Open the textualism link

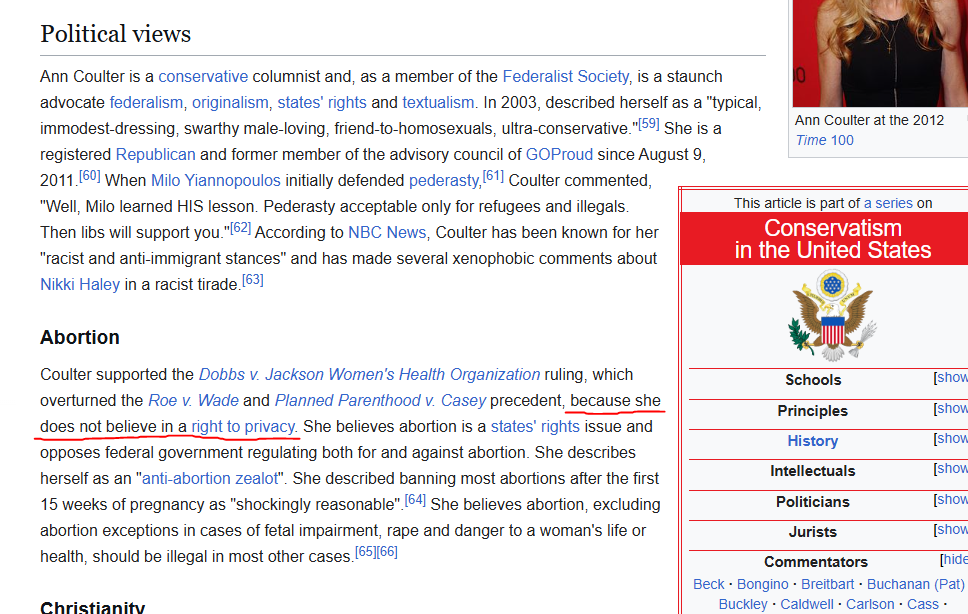[x=438, y=102]
